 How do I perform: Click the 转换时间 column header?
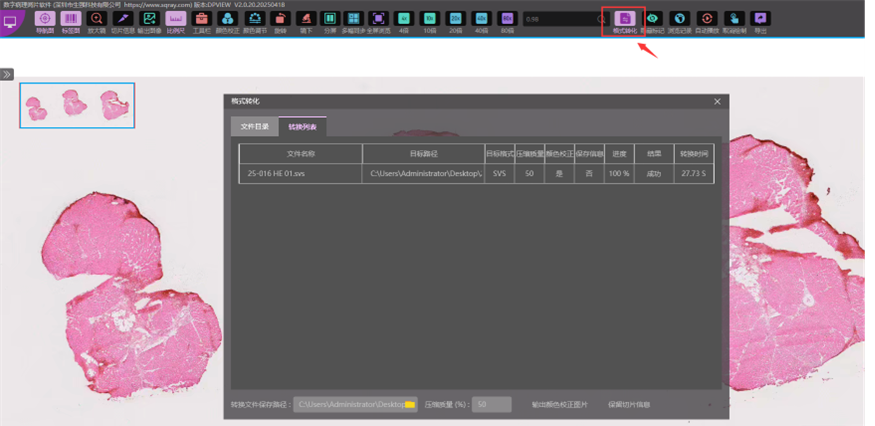(x=694, y=154)
